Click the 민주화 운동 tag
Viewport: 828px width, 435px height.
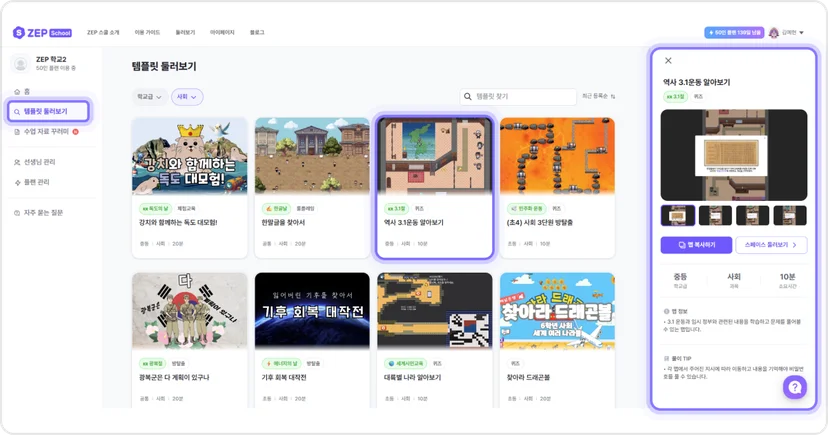coord(526,209)
